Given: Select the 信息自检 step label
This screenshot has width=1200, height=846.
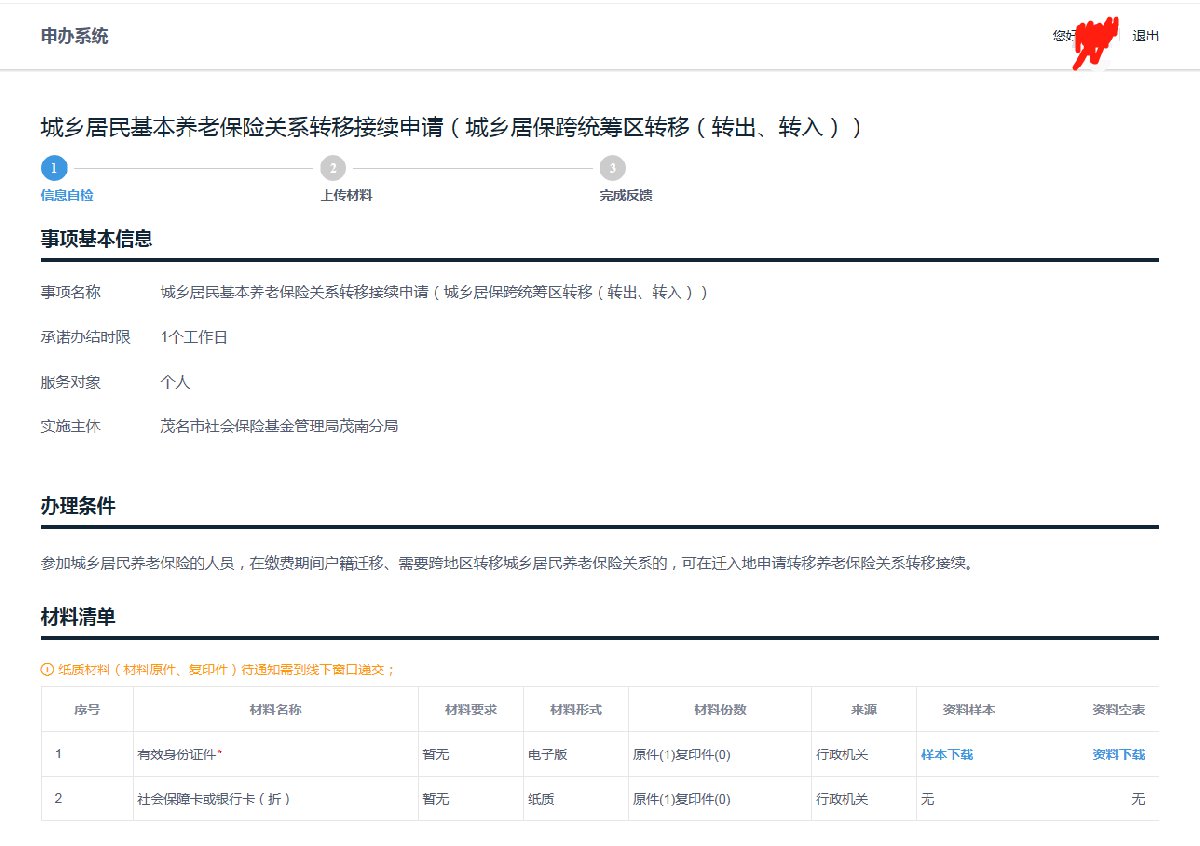Looking at the screenshot, I should coord(67,196).
